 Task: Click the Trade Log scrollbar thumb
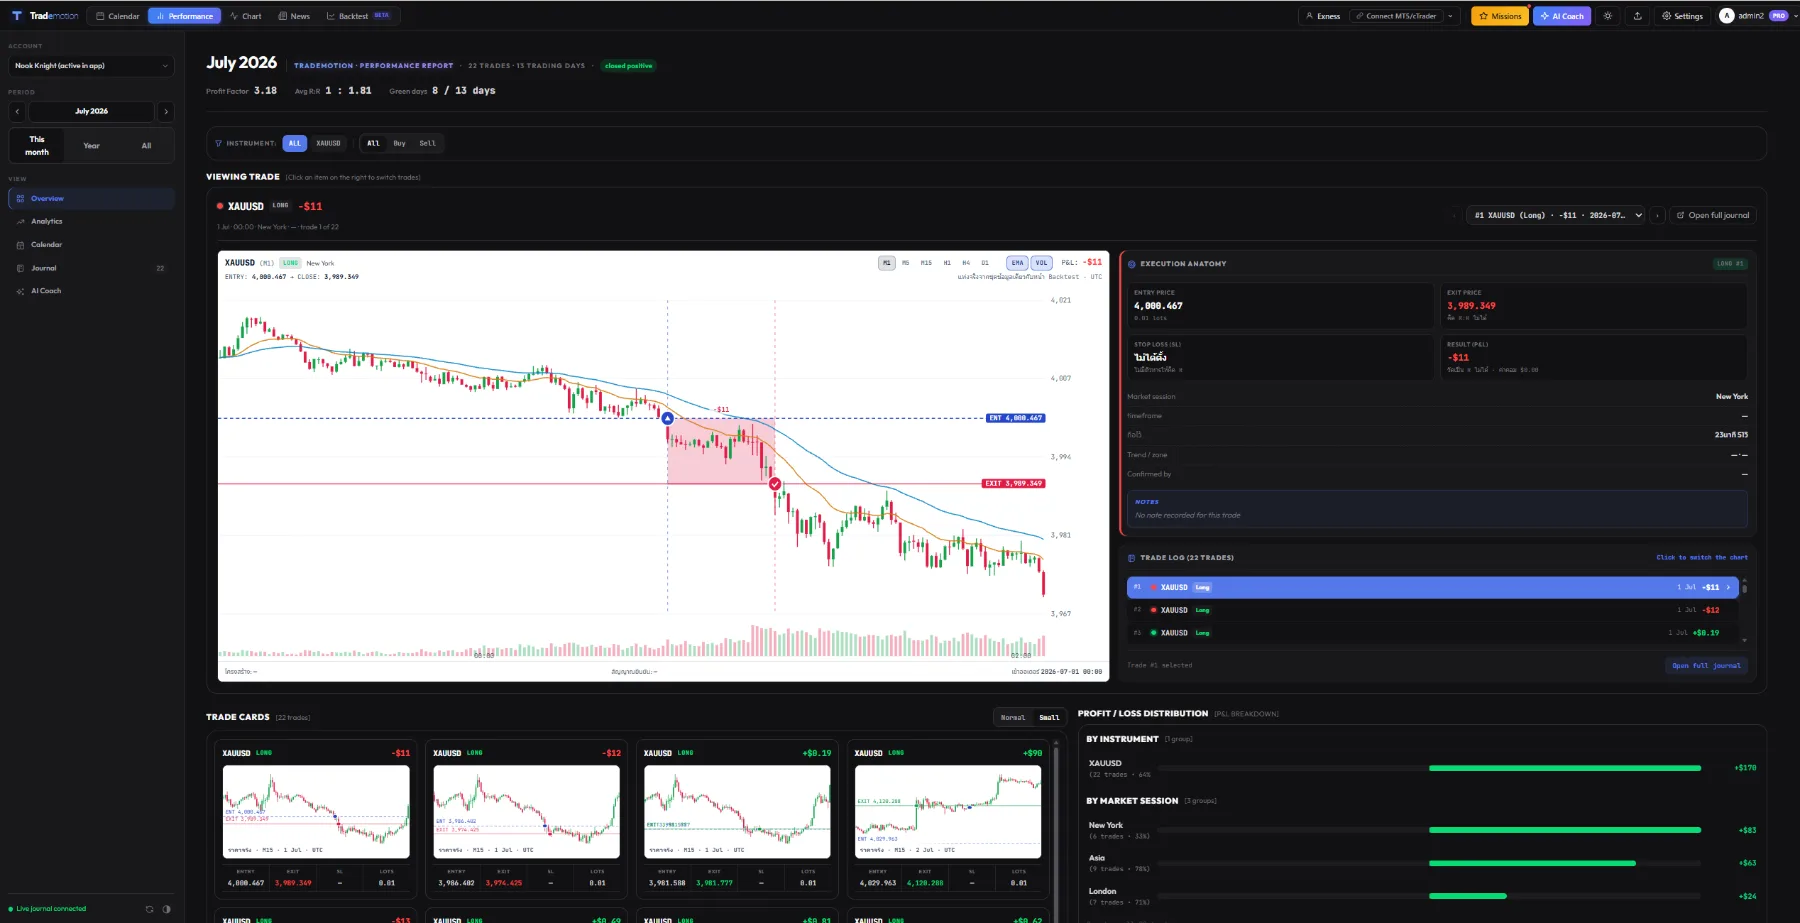point(1744,589)
